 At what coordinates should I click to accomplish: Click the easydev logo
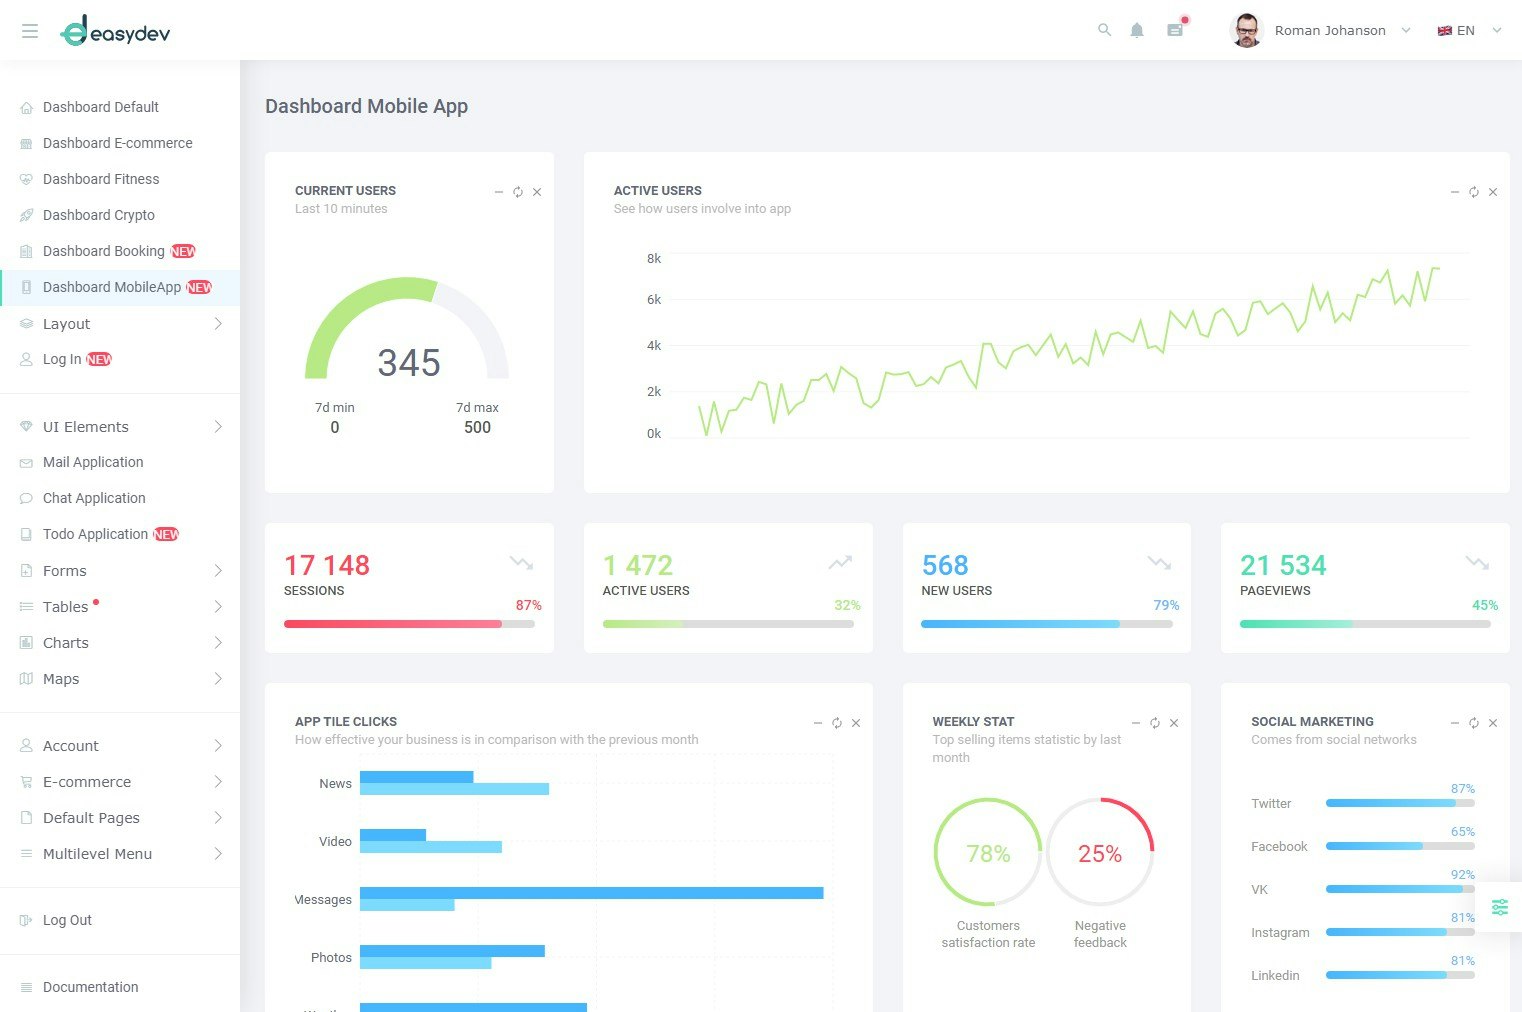pyautogui.click(x=115, y=31)
